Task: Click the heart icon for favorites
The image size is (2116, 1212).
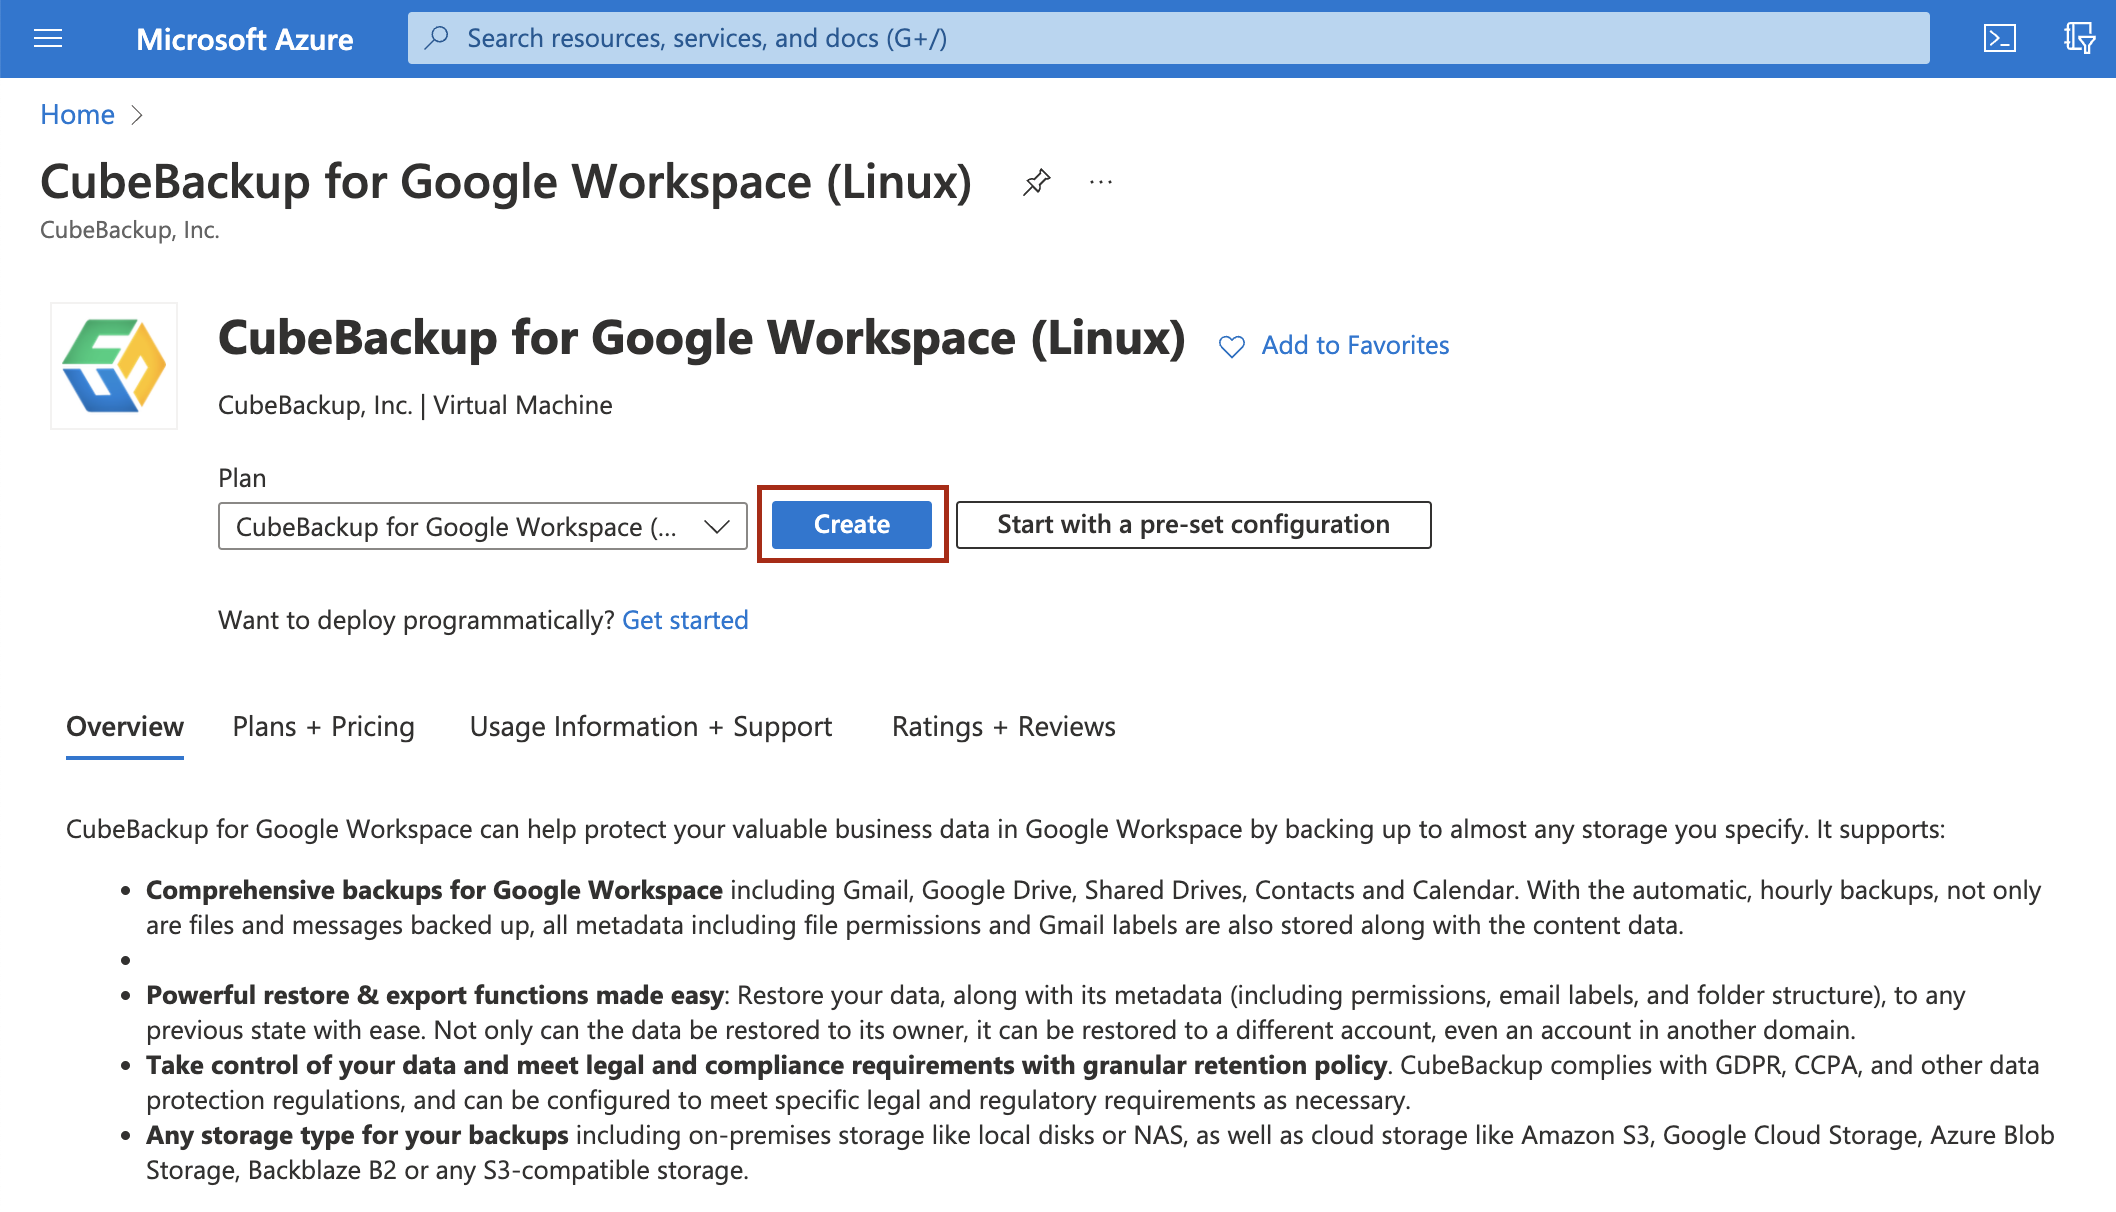Action: pos(1232,346)
